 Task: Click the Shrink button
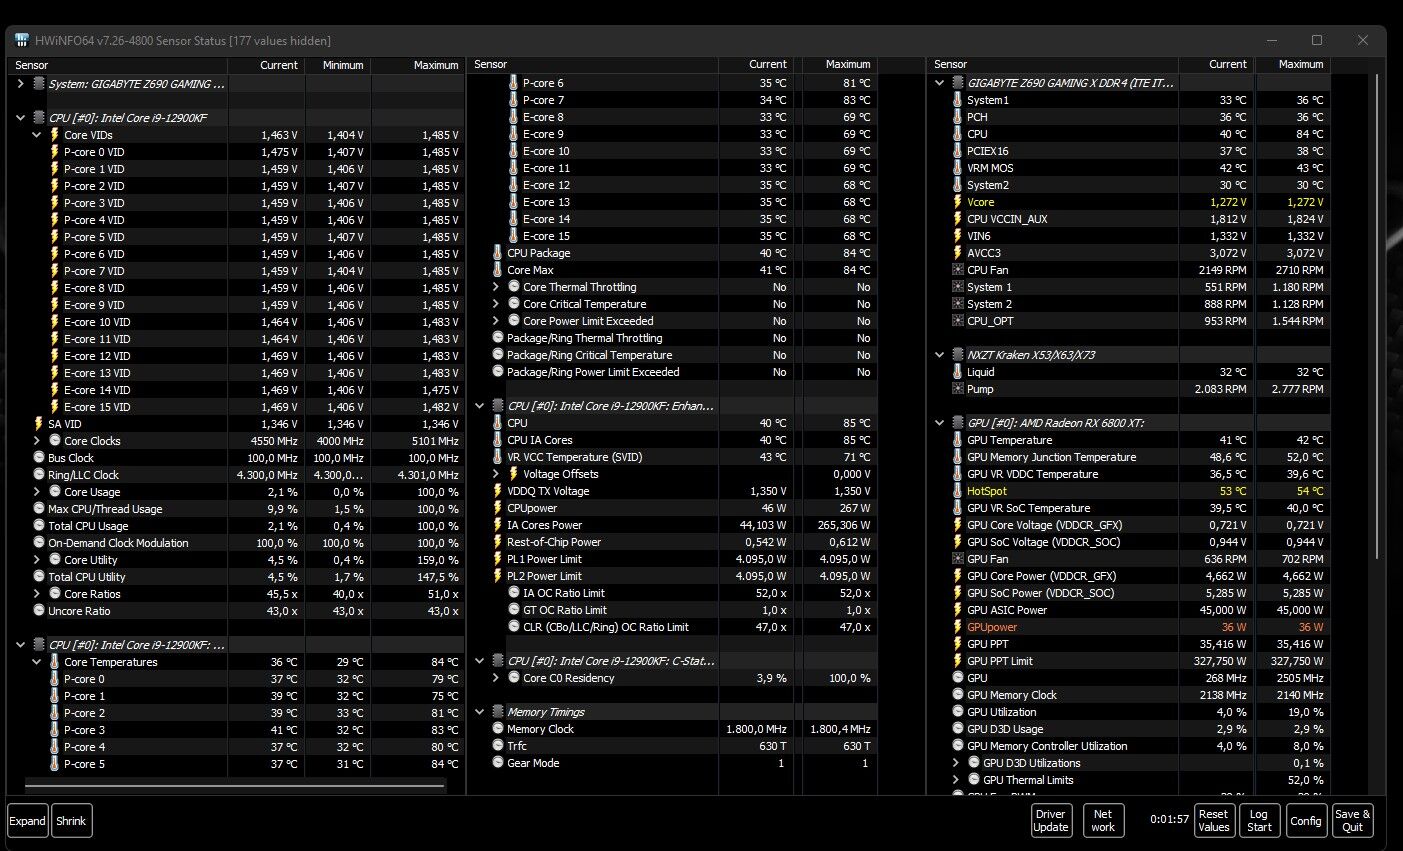click(71, 821)
